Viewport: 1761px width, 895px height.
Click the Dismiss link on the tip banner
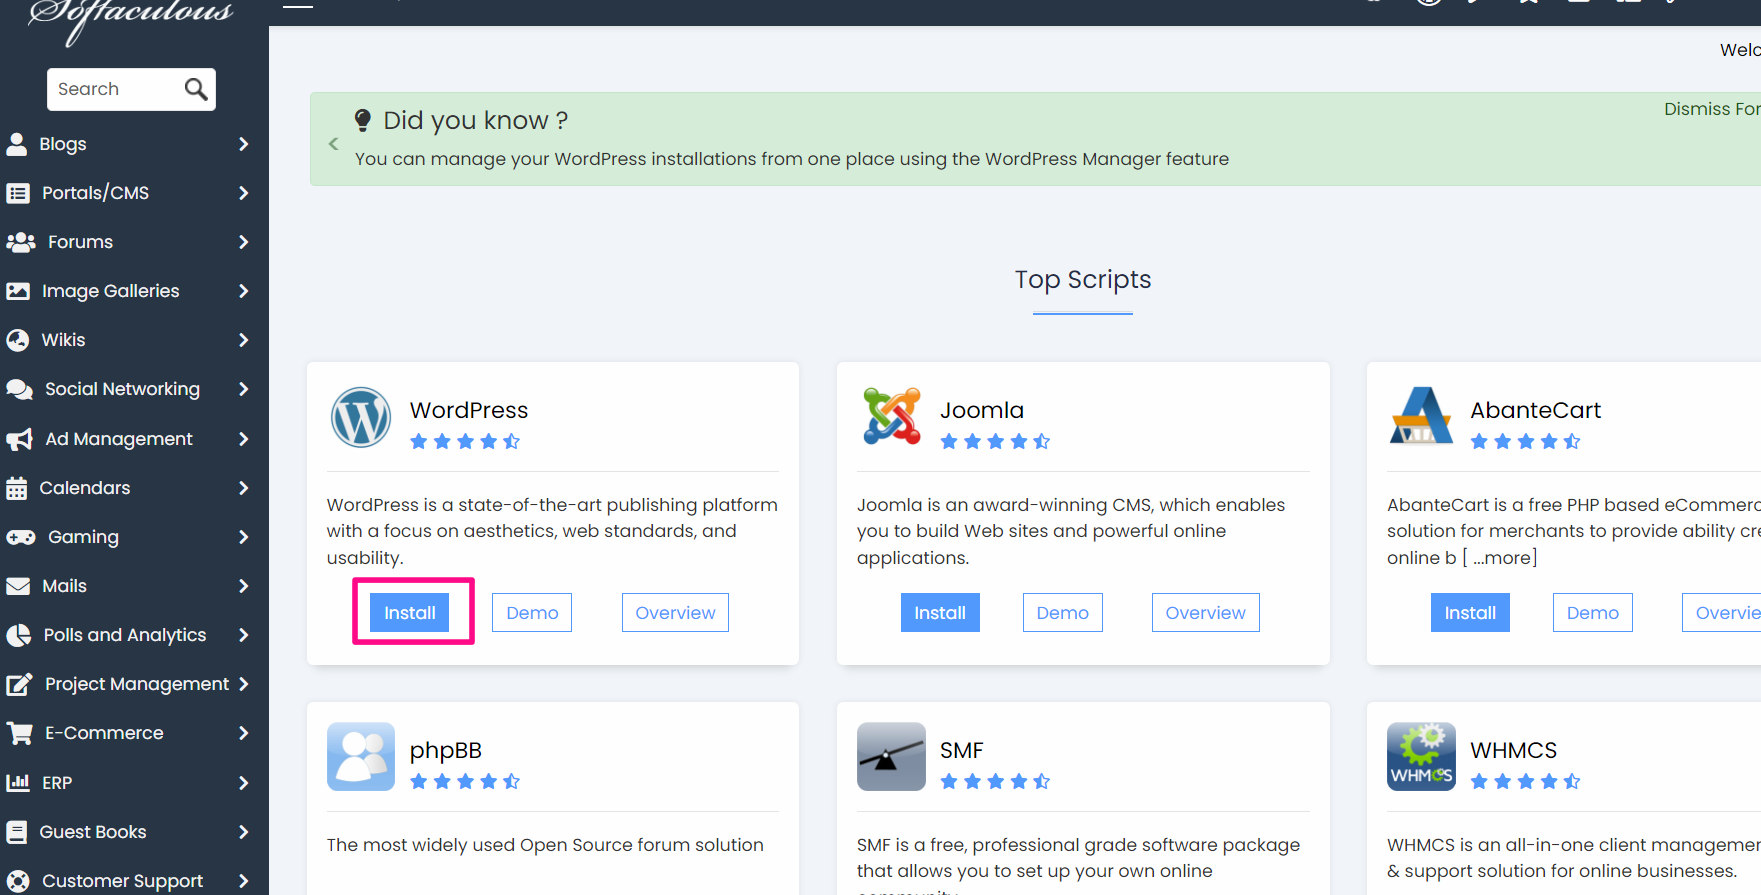click(x=1712, y=109)
